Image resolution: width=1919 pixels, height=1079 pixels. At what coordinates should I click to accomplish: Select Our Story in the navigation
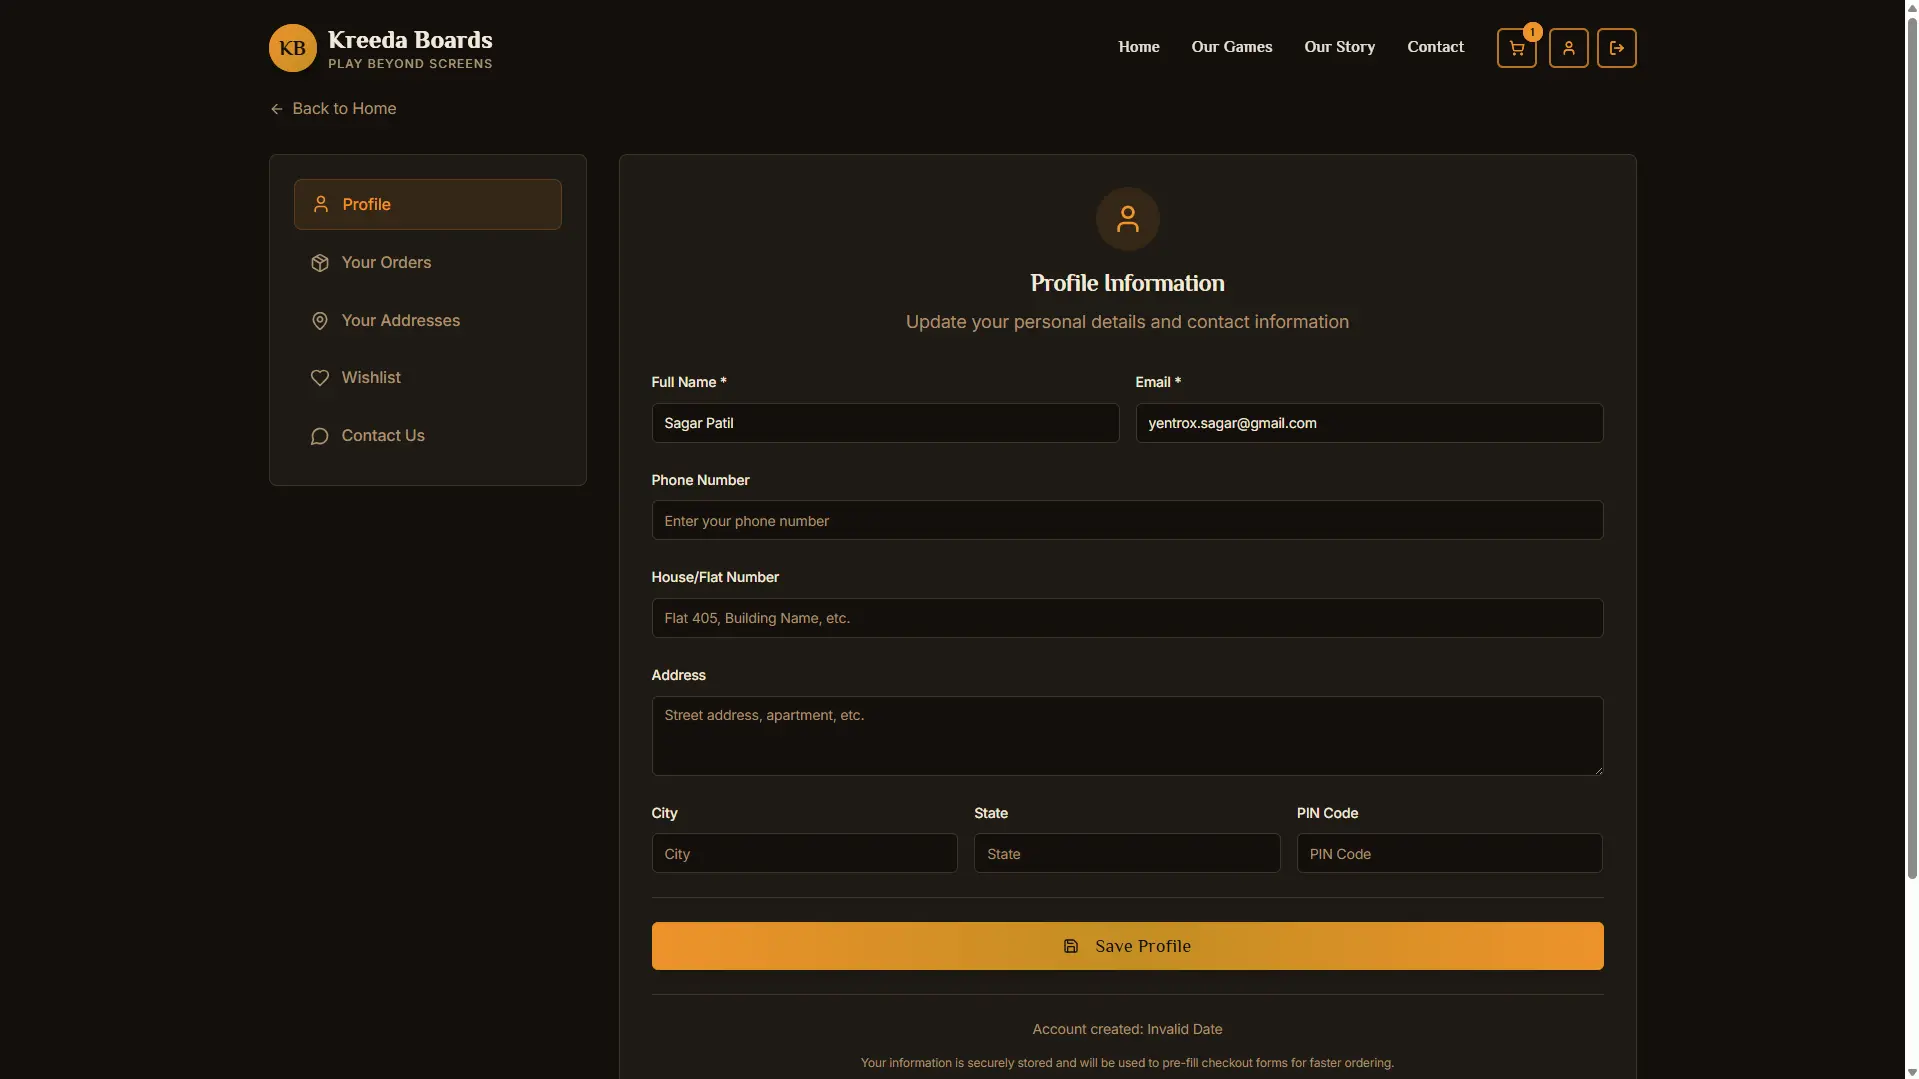[1338, 46]
